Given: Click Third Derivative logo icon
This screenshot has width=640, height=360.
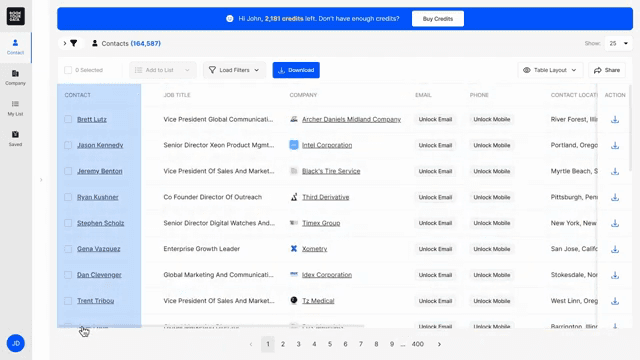Looking at the screenshot, I should coord(293,197).
